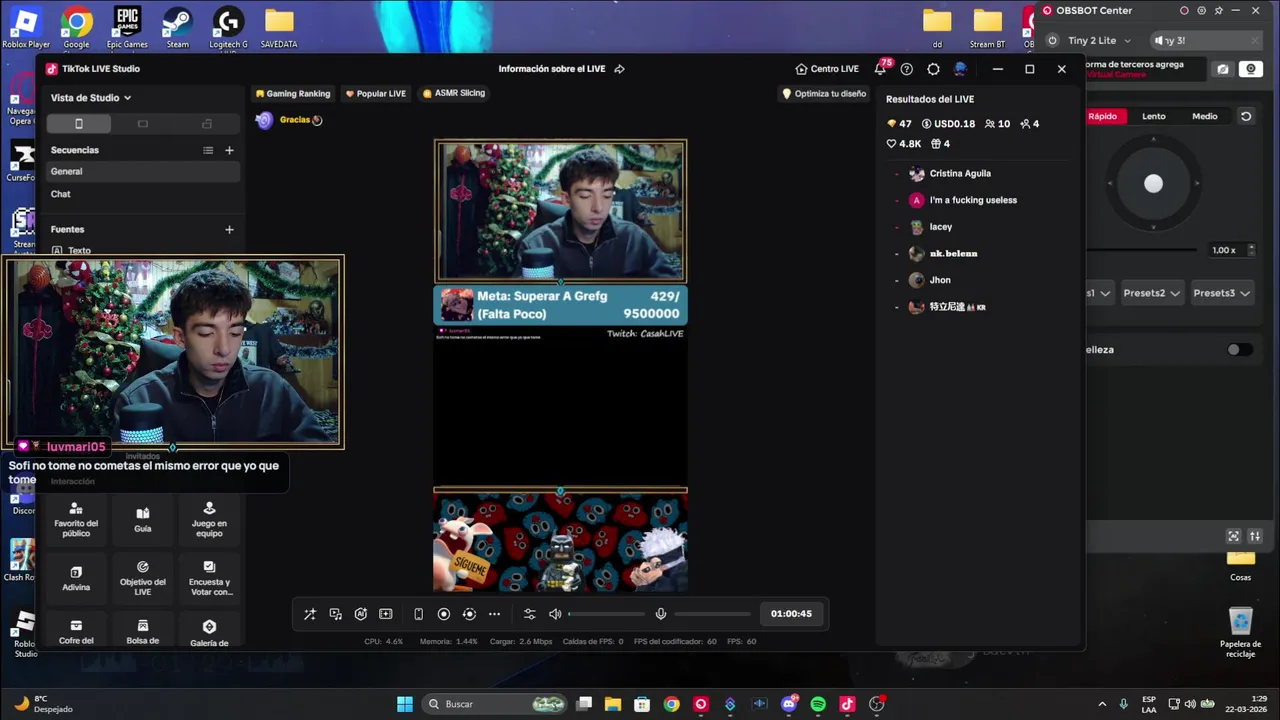Open Spotify from the taskbar
Image resolution: width=1280 pixels, height=720 pixels.
818,704
